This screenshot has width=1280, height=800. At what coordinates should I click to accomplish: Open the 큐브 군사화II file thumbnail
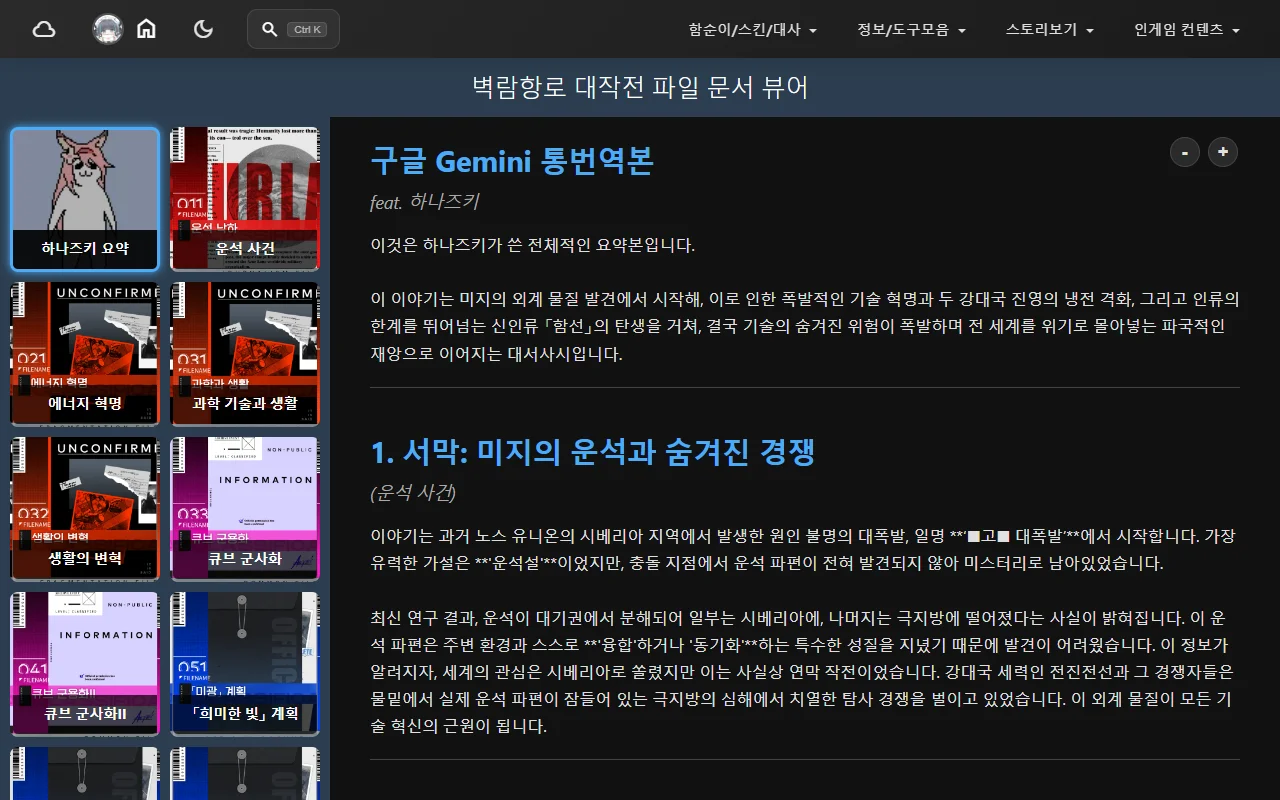click(85, 663)
